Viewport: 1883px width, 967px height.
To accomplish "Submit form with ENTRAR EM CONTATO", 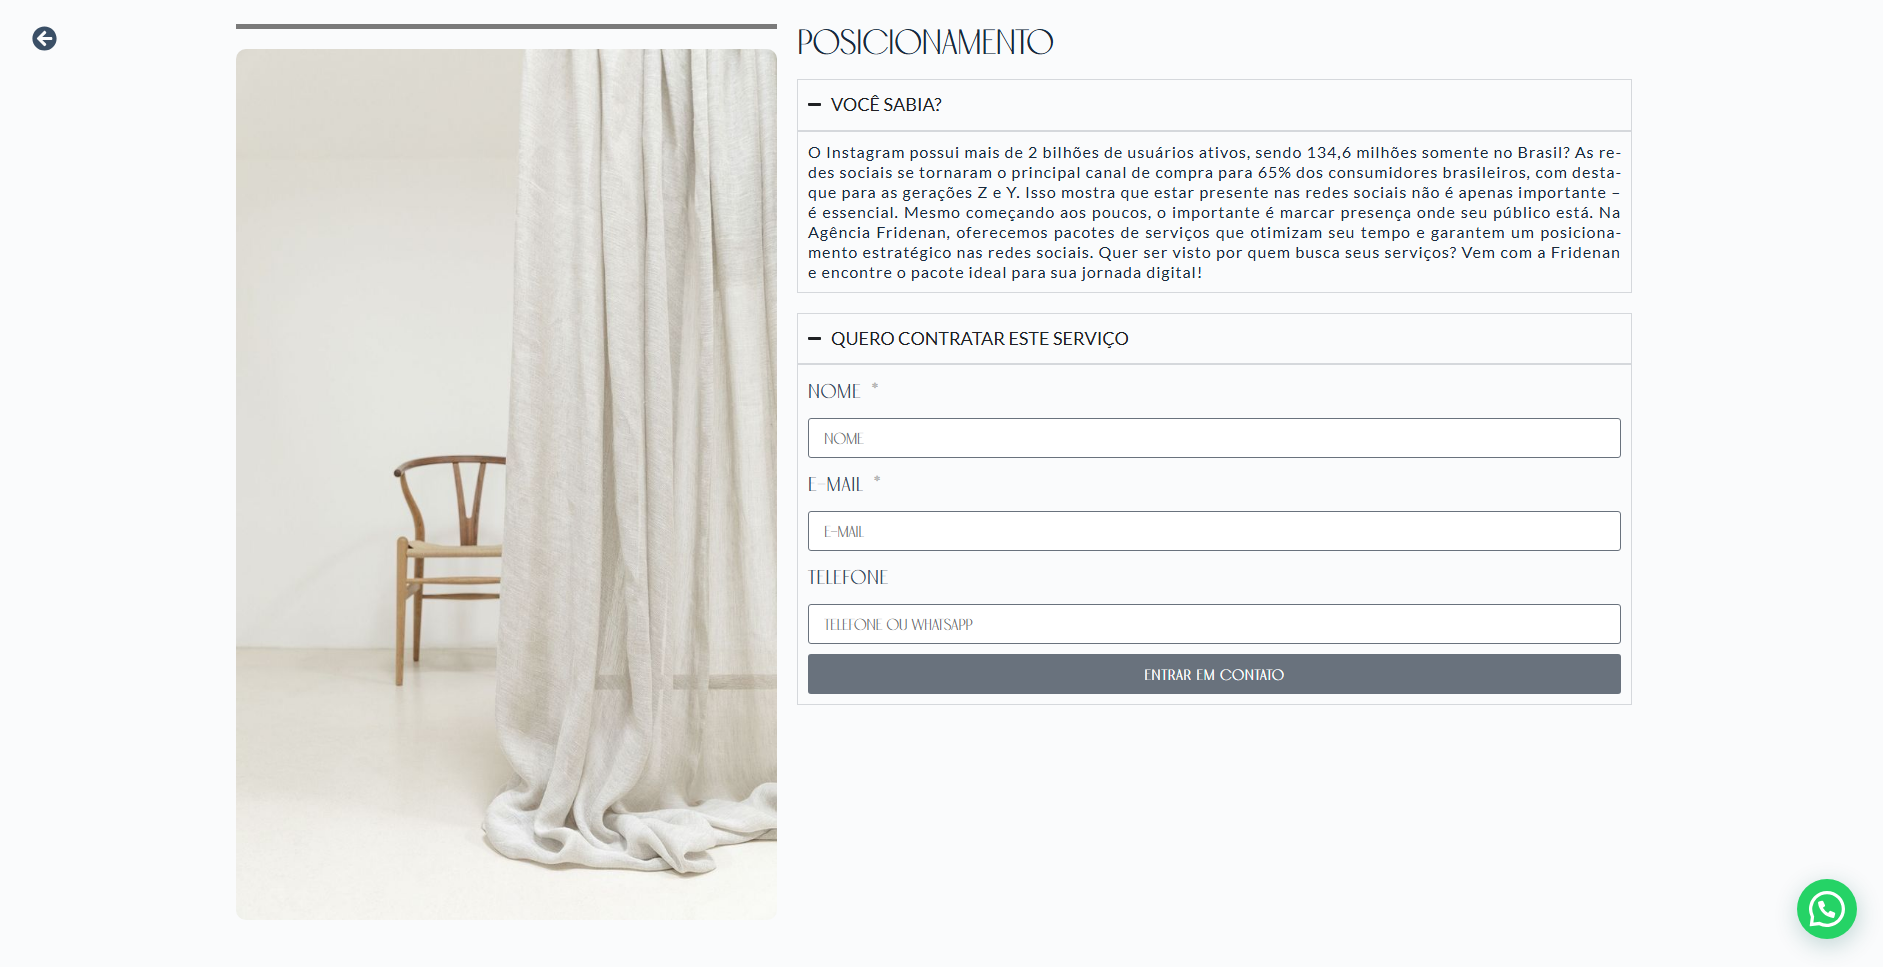I will 1214,674.
